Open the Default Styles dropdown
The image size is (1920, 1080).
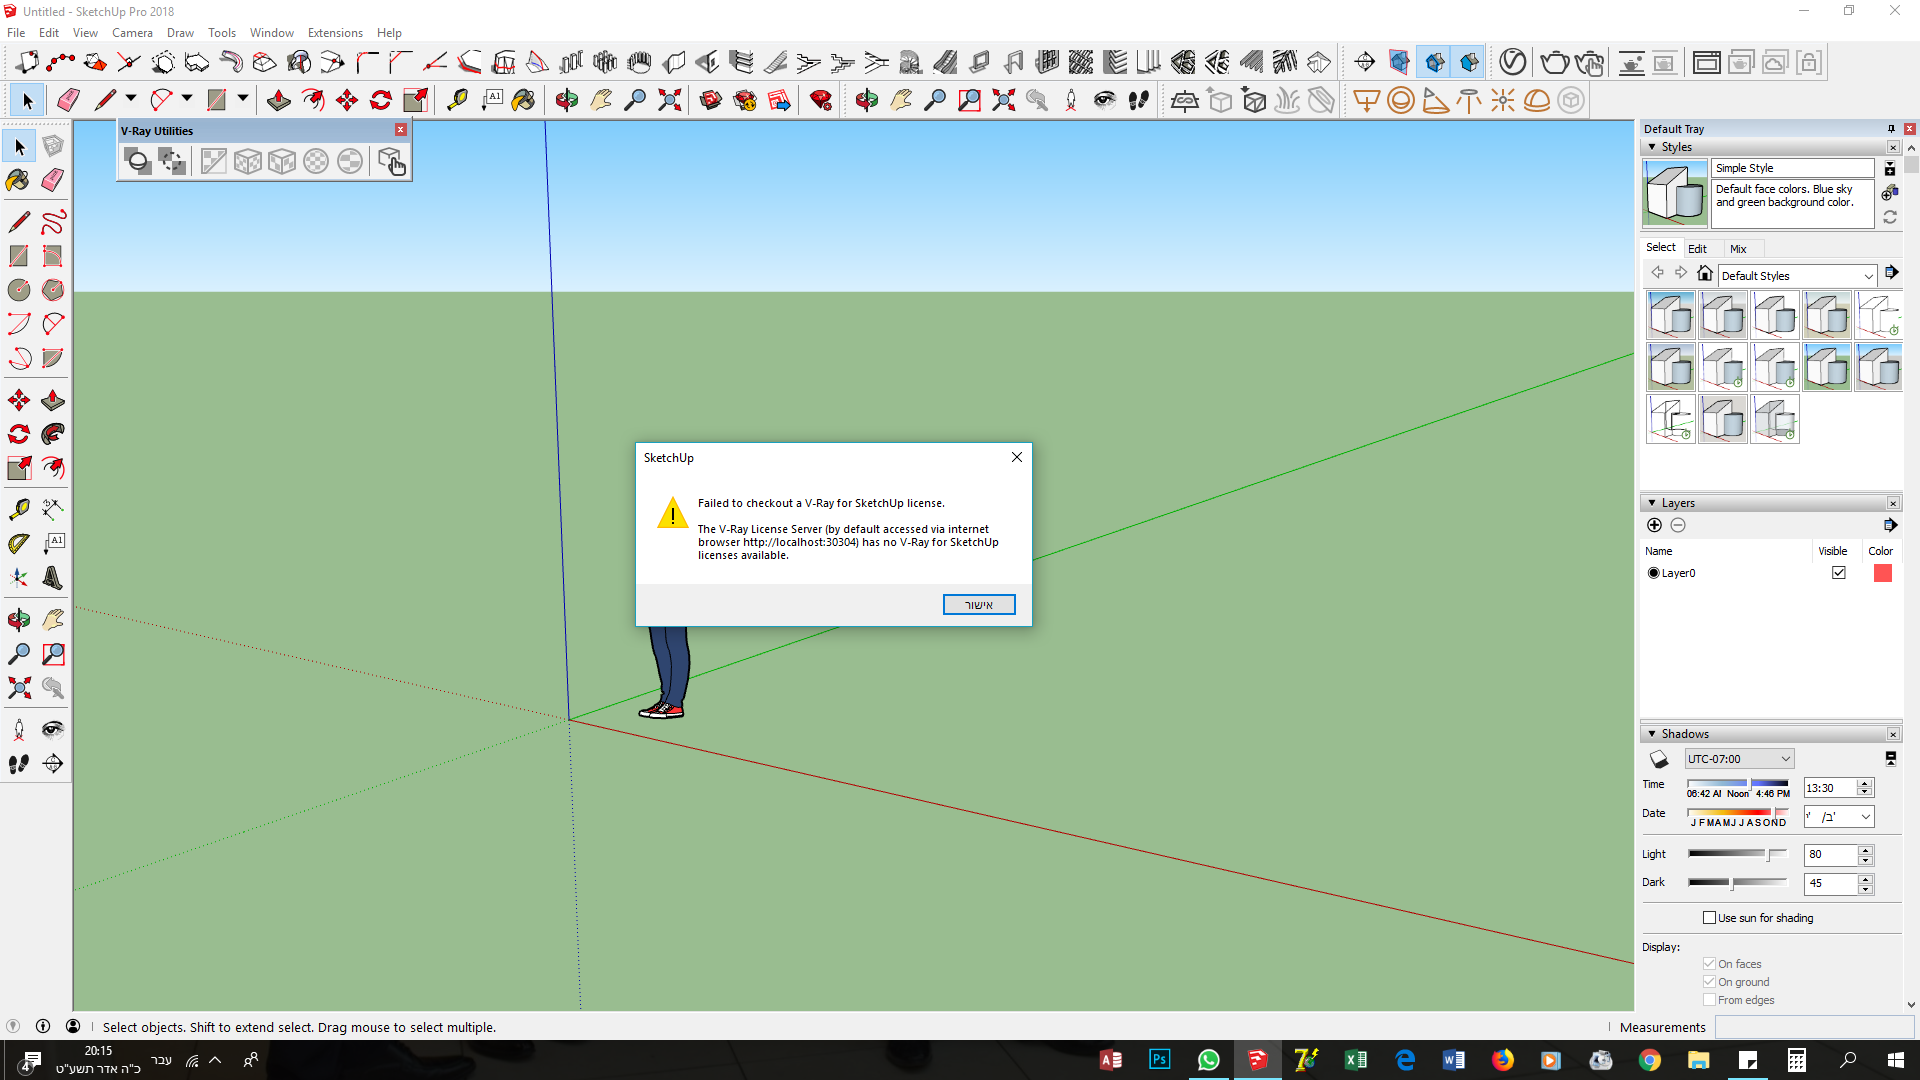1796,276
